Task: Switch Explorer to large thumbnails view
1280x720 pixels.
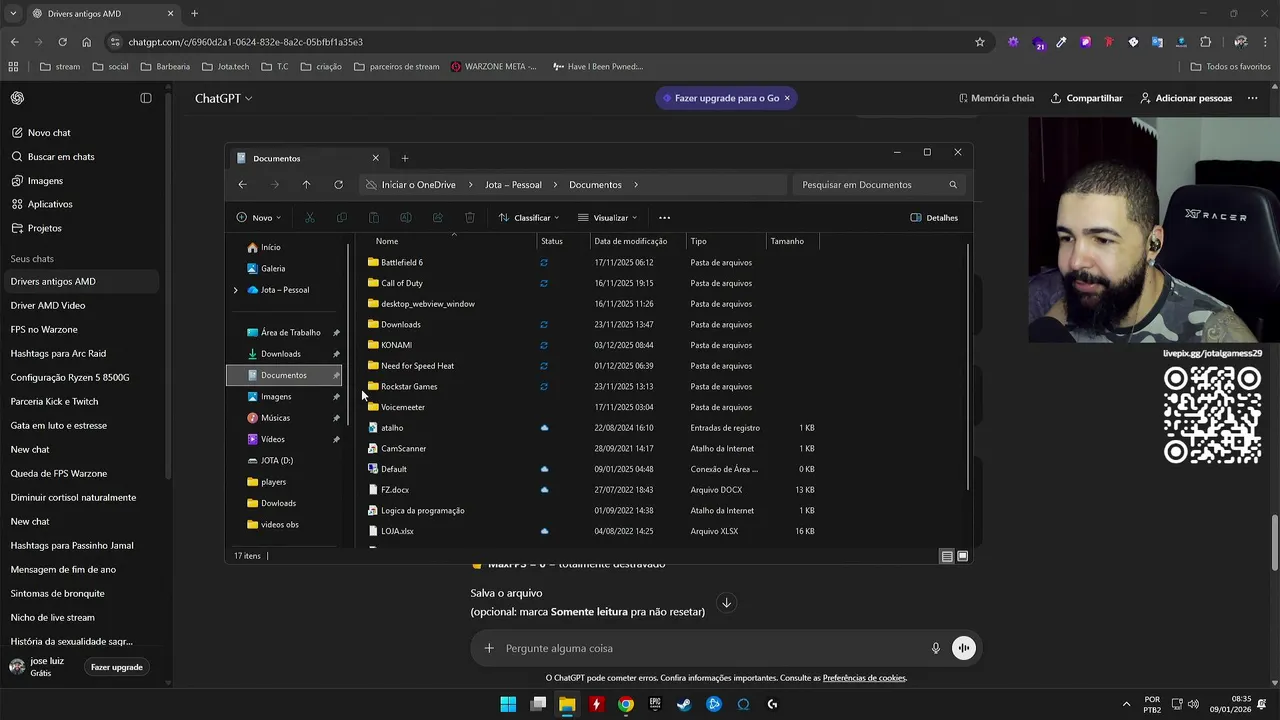Action: click(x=963, y=556)
